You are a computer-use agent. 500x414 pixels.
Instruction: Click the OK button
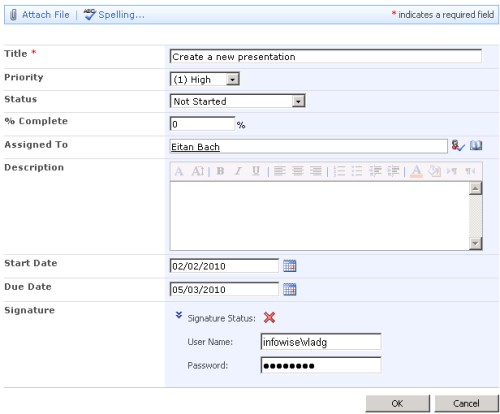coord(397,404)
